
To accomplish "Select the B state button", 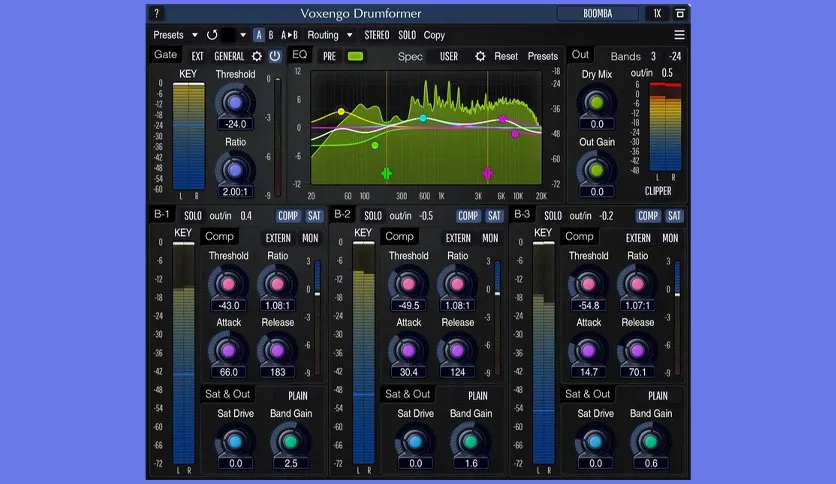I will [271, 35].
